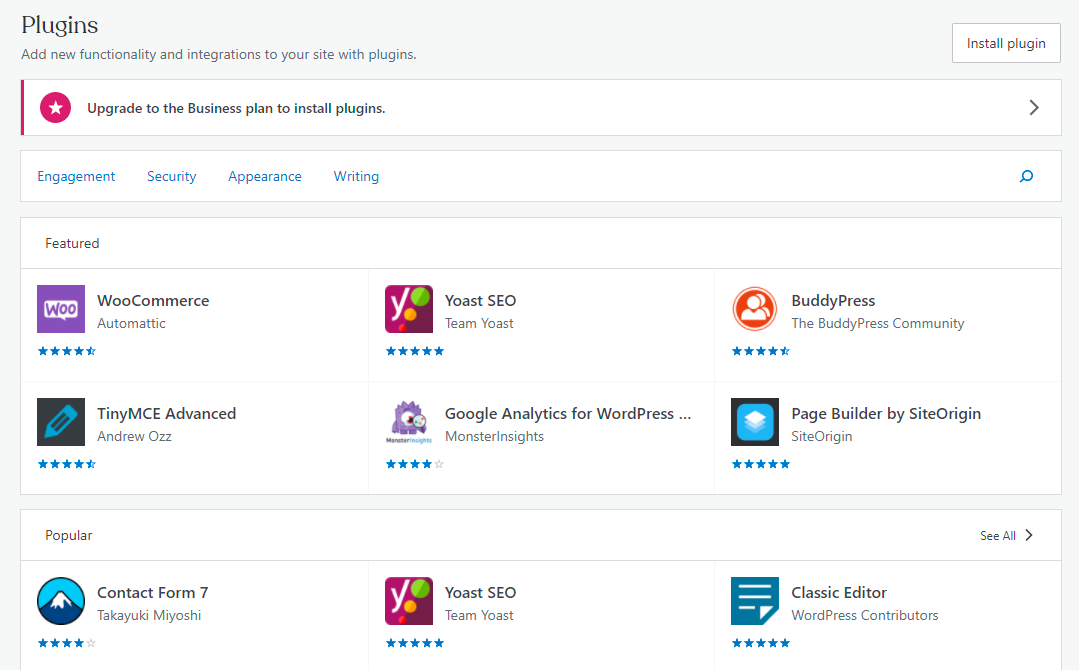
Task: Switch to the Engagement category
Action: click(x=76, y=177)
